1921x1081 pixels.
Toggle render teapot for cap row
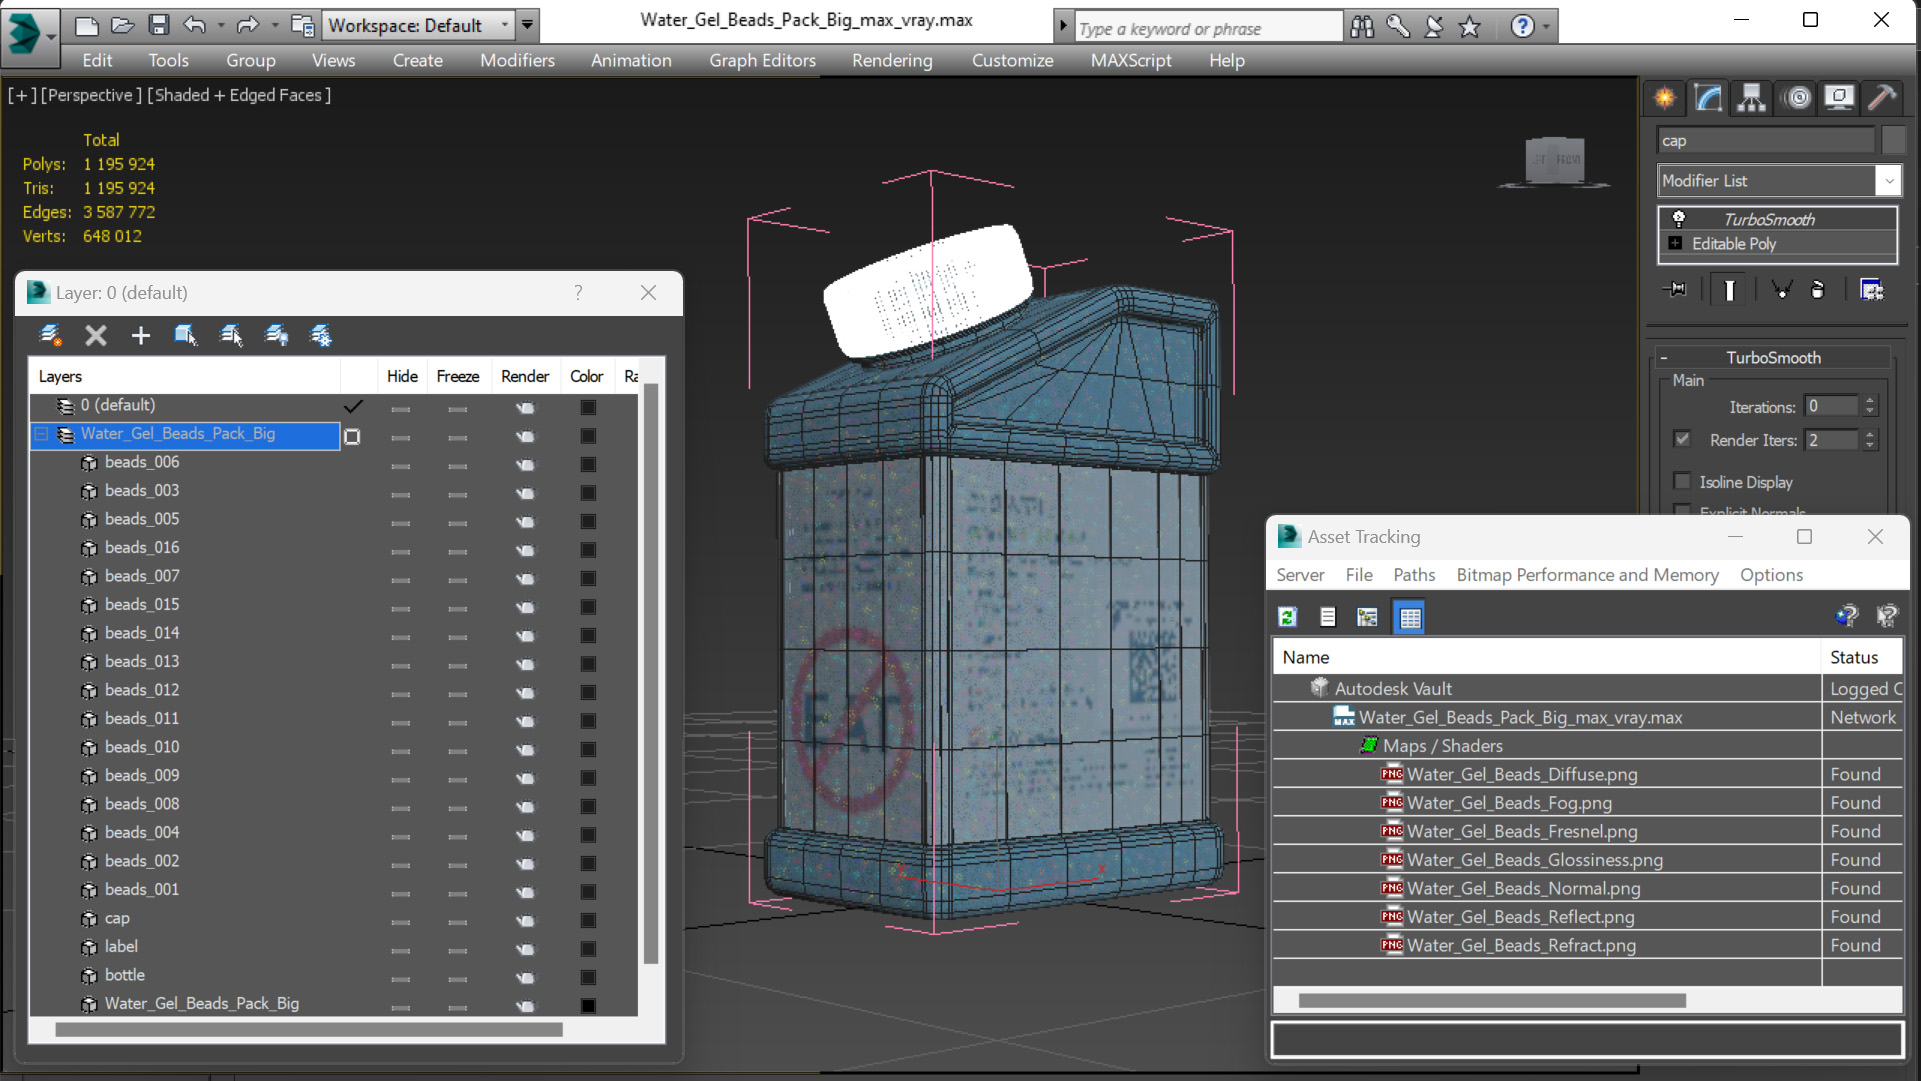tap(525, 921)
